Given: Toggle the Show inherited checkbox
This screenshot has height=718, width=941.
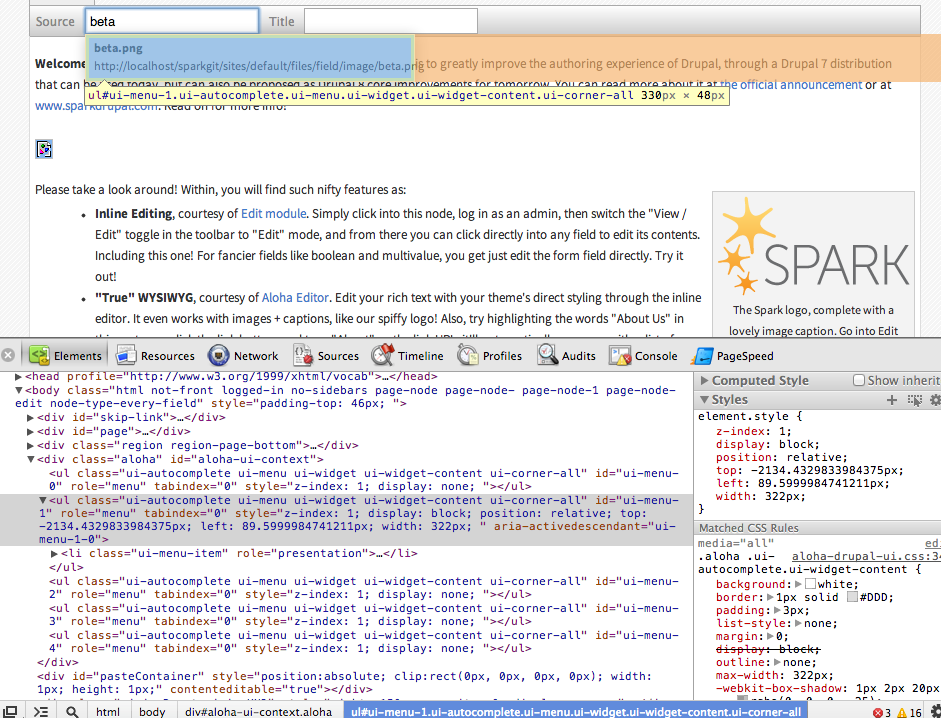Looking at the screenshot, I should [x=859, y=380].
